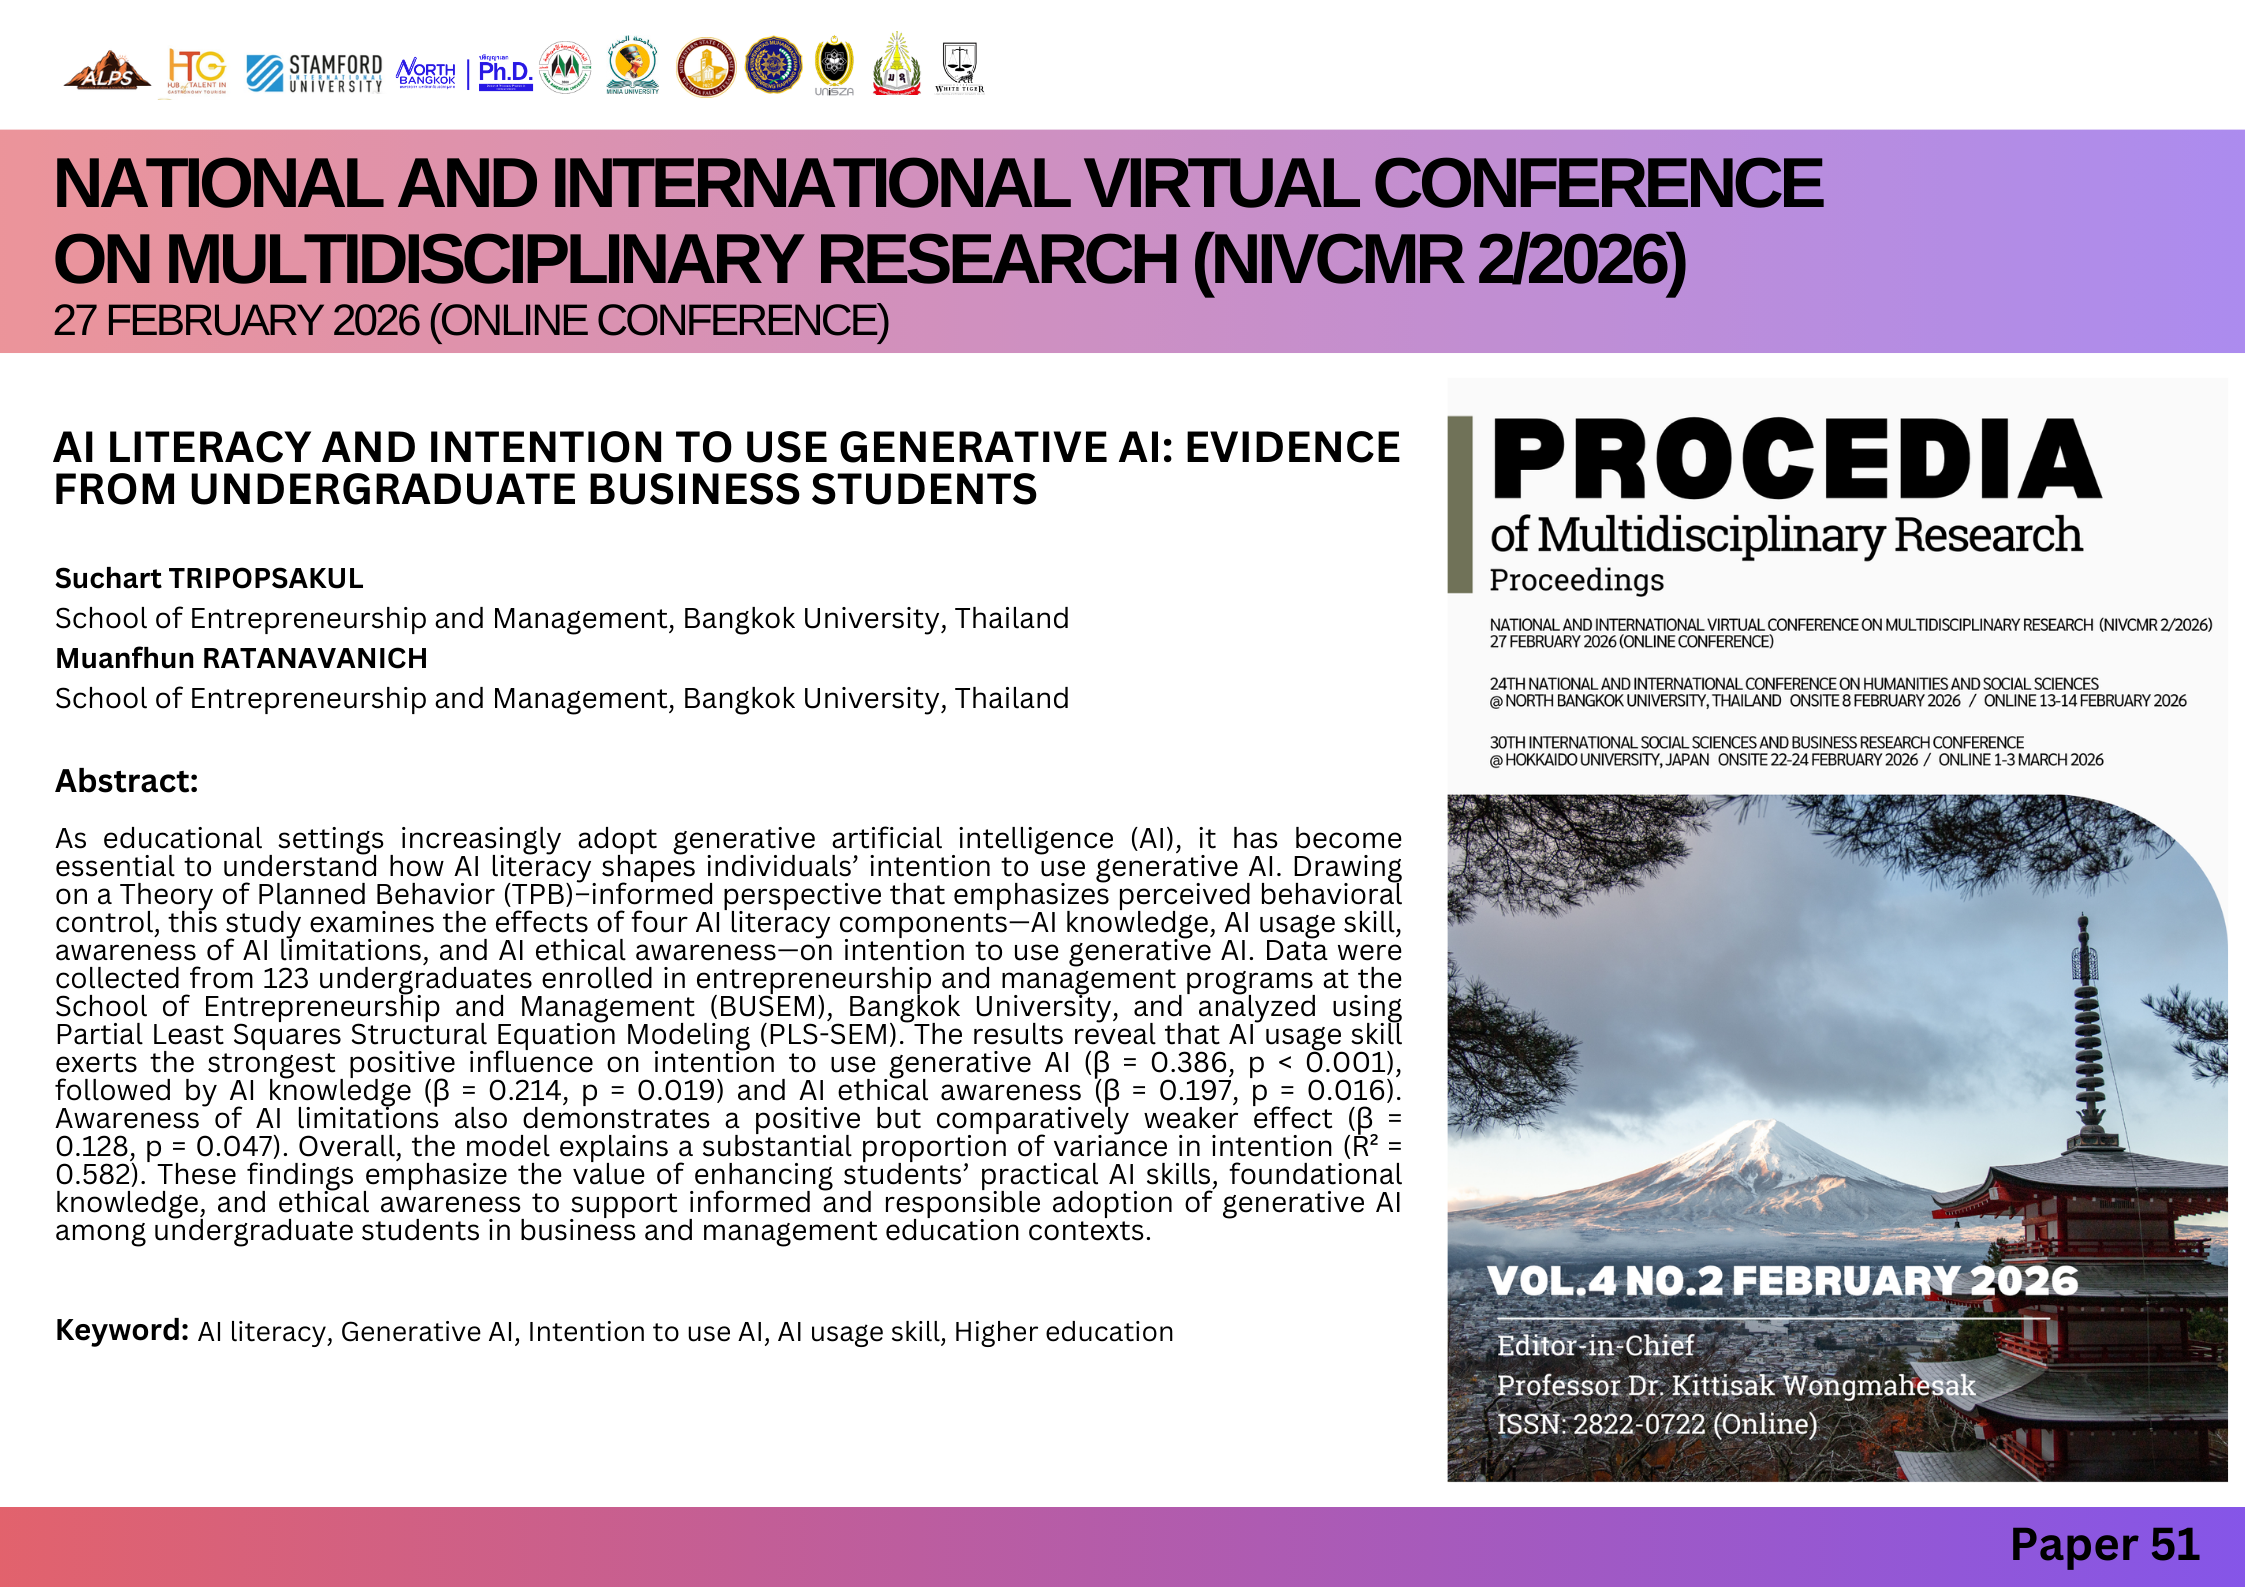Click the Paper 51 label in footer
This screenshot has height=1587, width=2245.
point(2104,1544)
